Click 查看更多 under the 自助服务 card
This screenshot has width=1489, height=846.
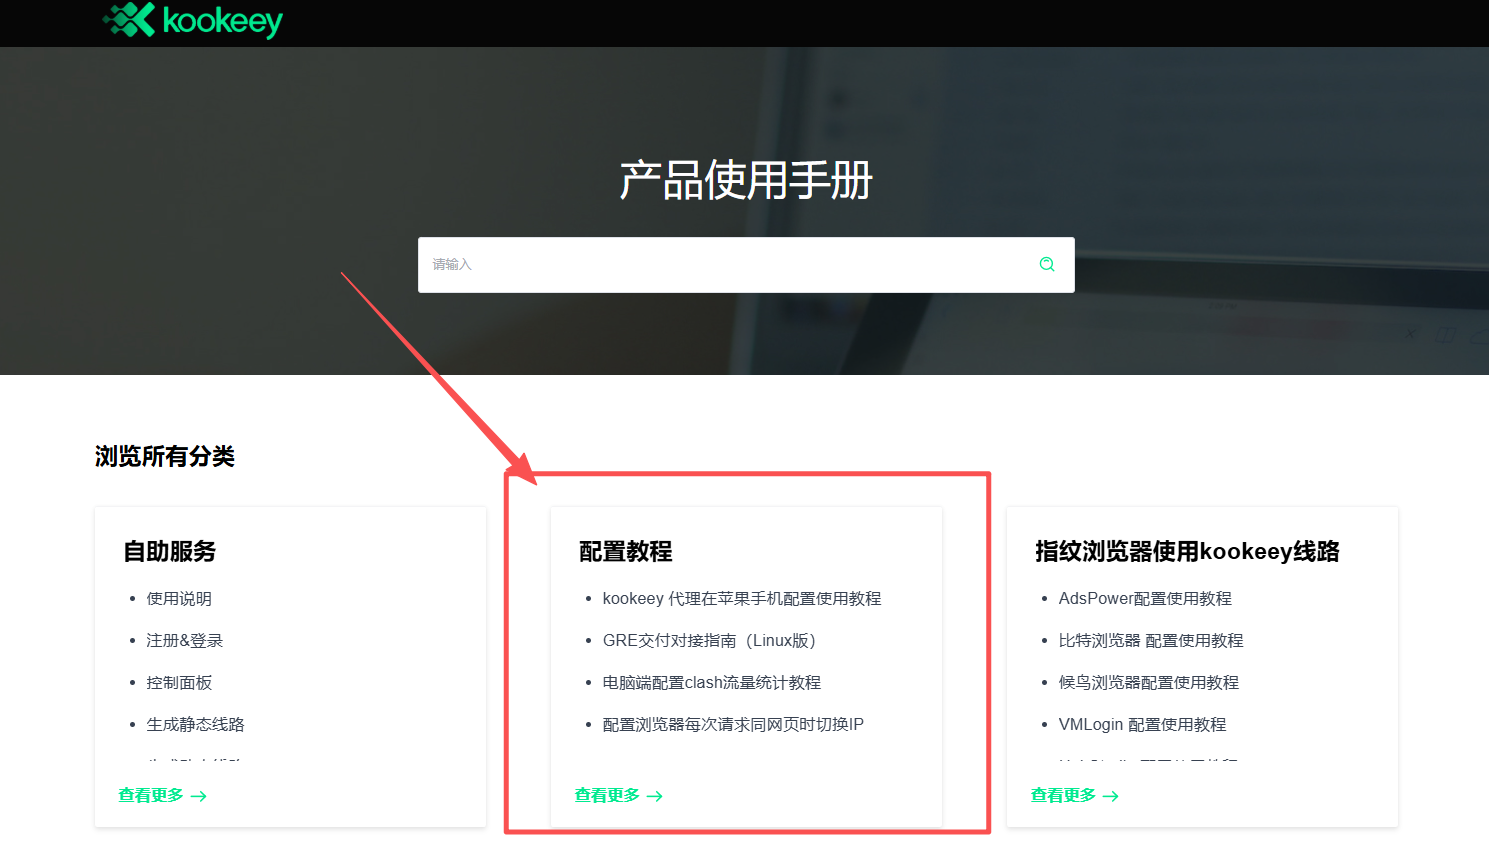coord(149,795)
